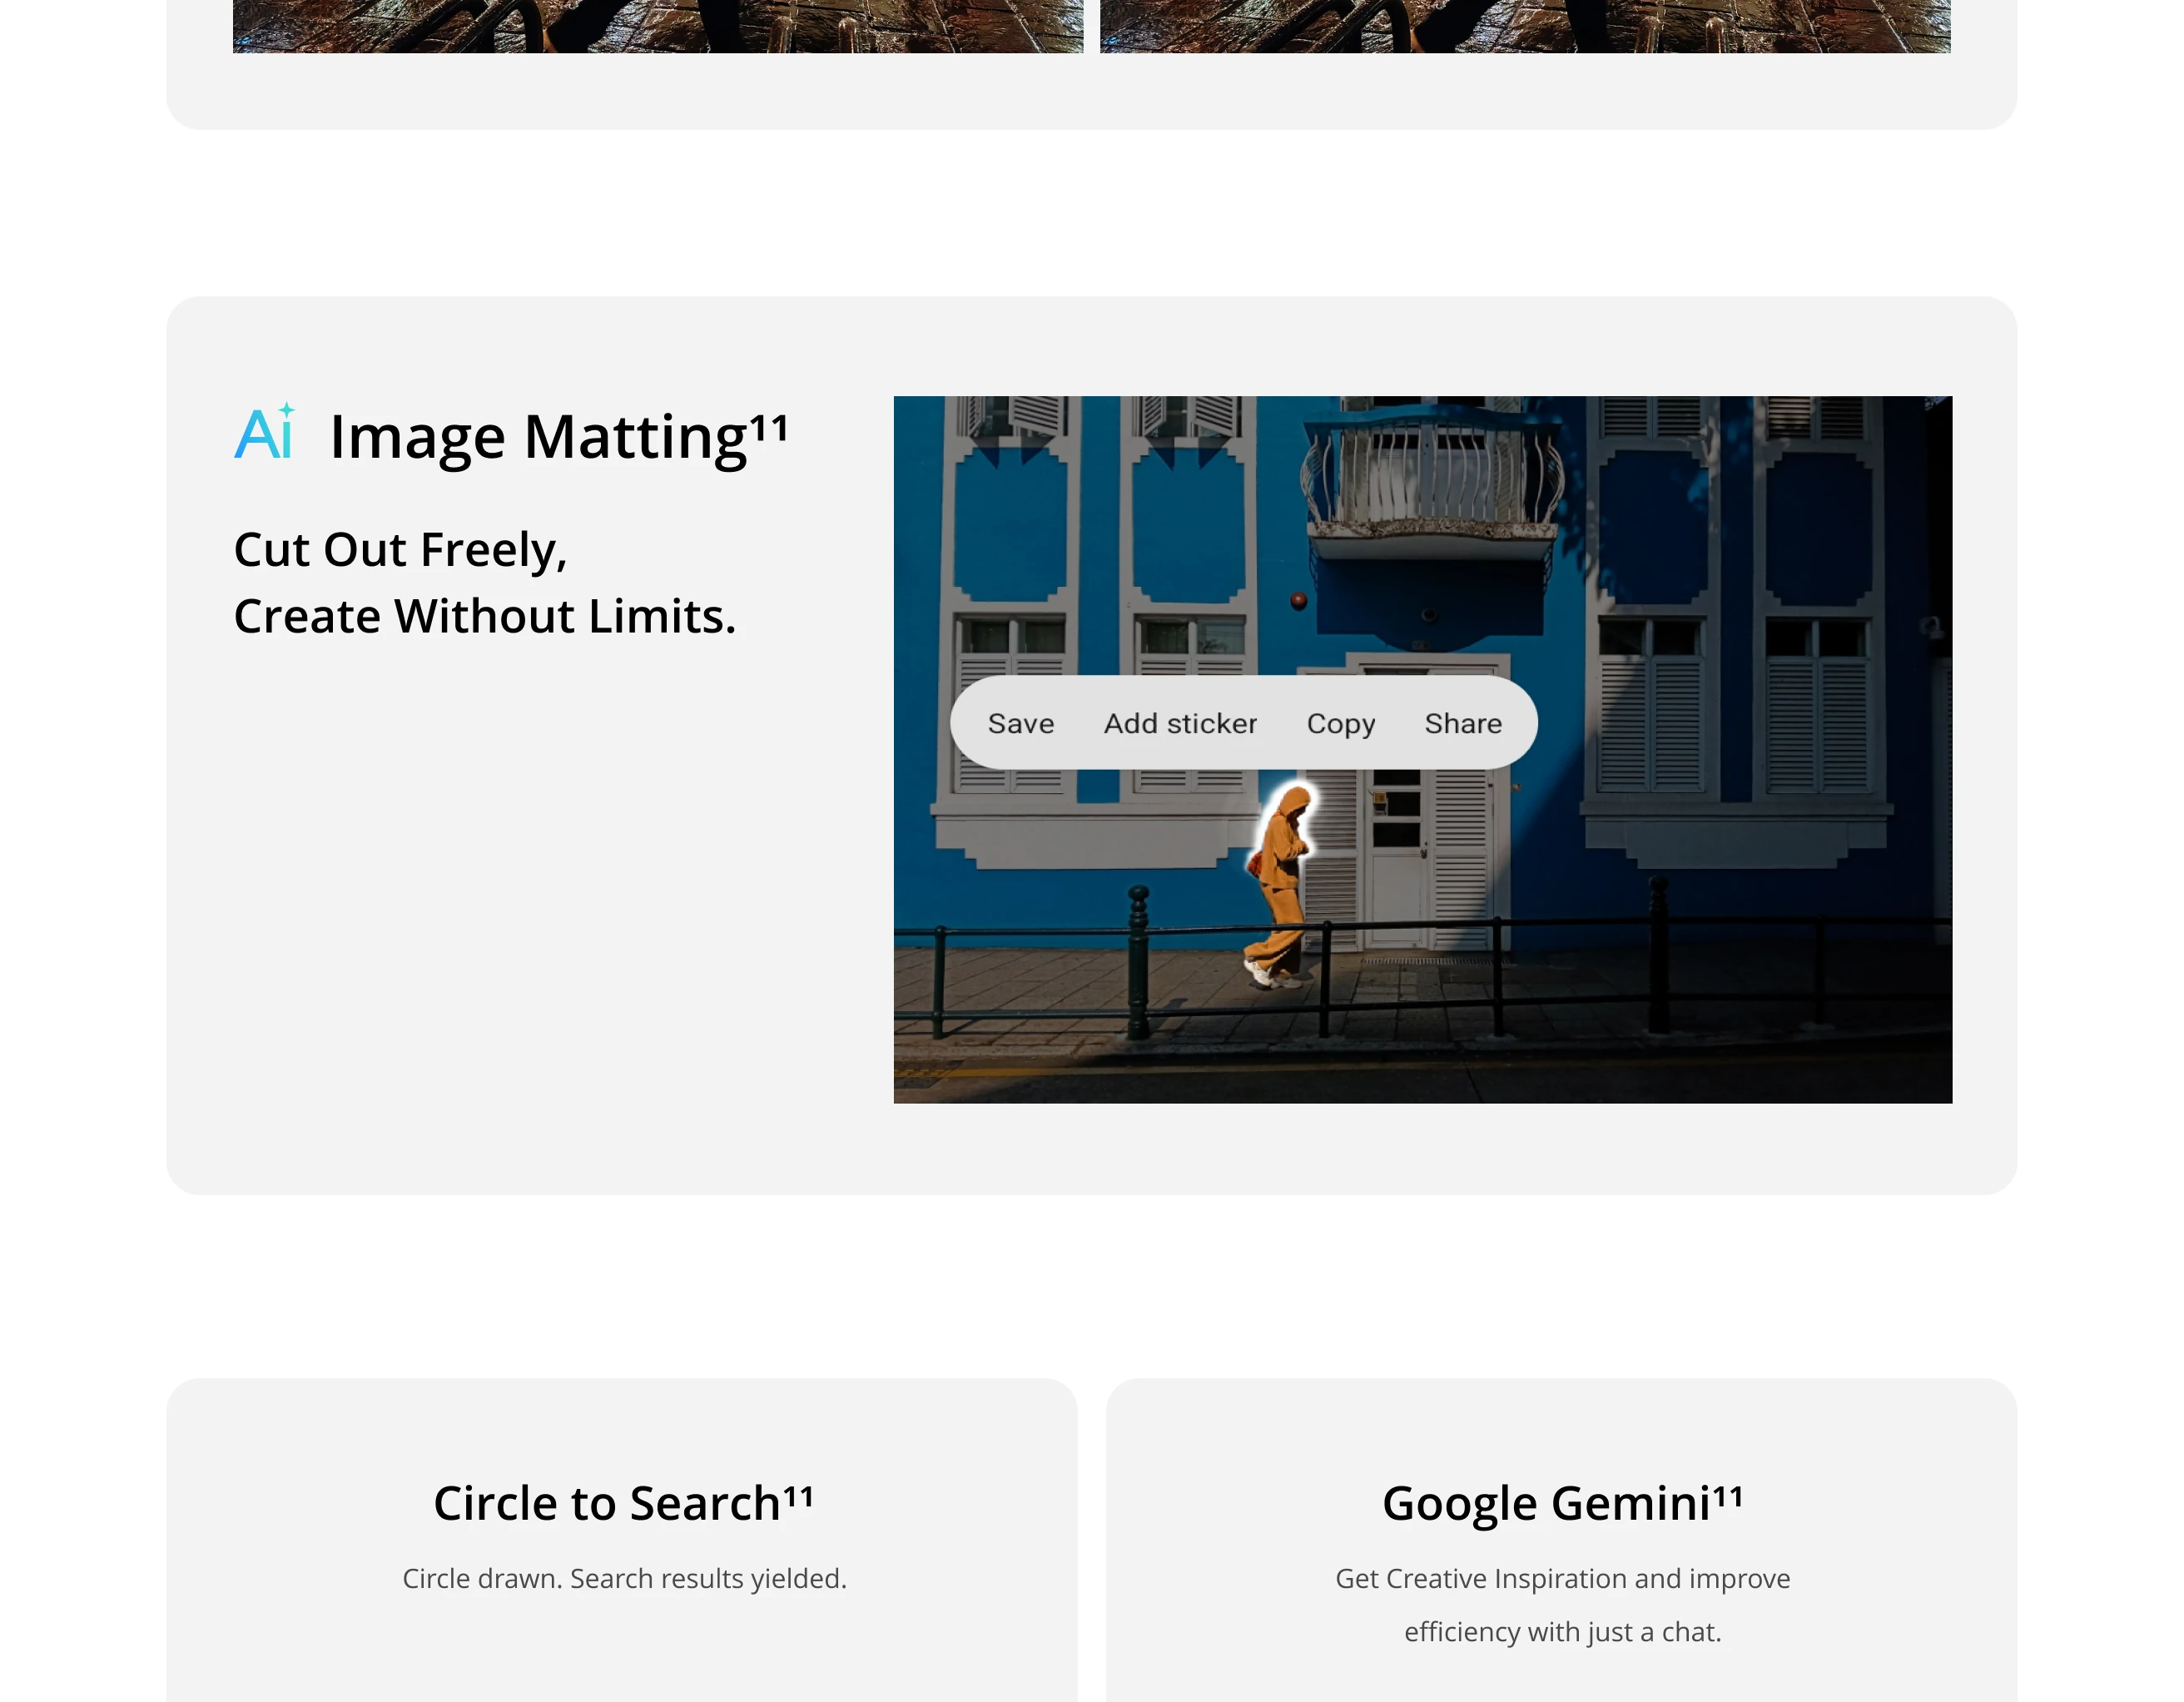The width and height of the screenshot is (2184, 1702).
Task: Open footnote 11 beside Image Matting
Action: [x=769, y=428]
